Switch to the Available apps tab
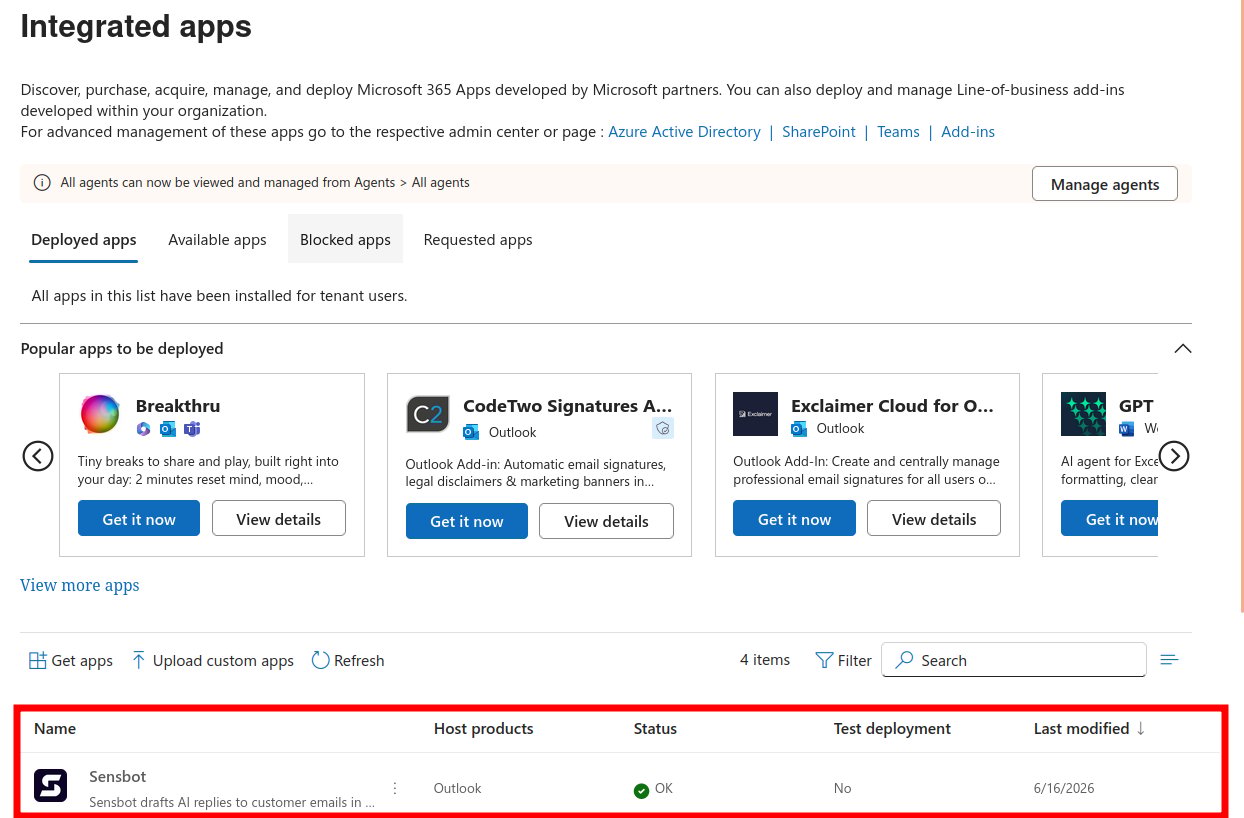 pos(217,240)
